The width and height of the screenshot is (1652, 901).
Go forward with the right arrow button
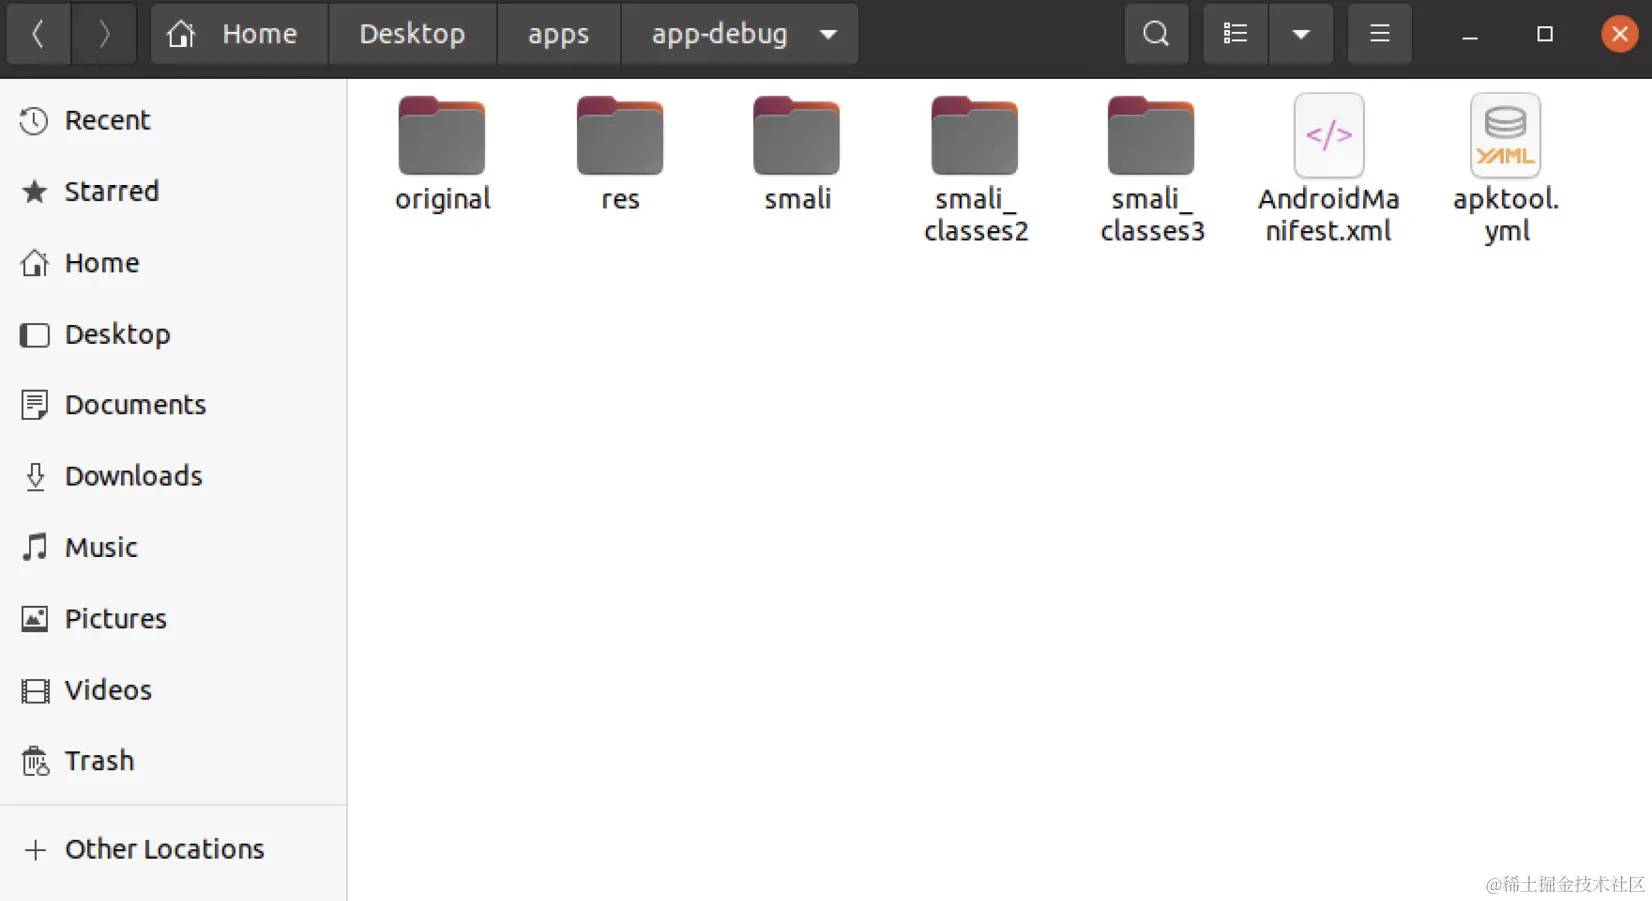coord(104,34)
